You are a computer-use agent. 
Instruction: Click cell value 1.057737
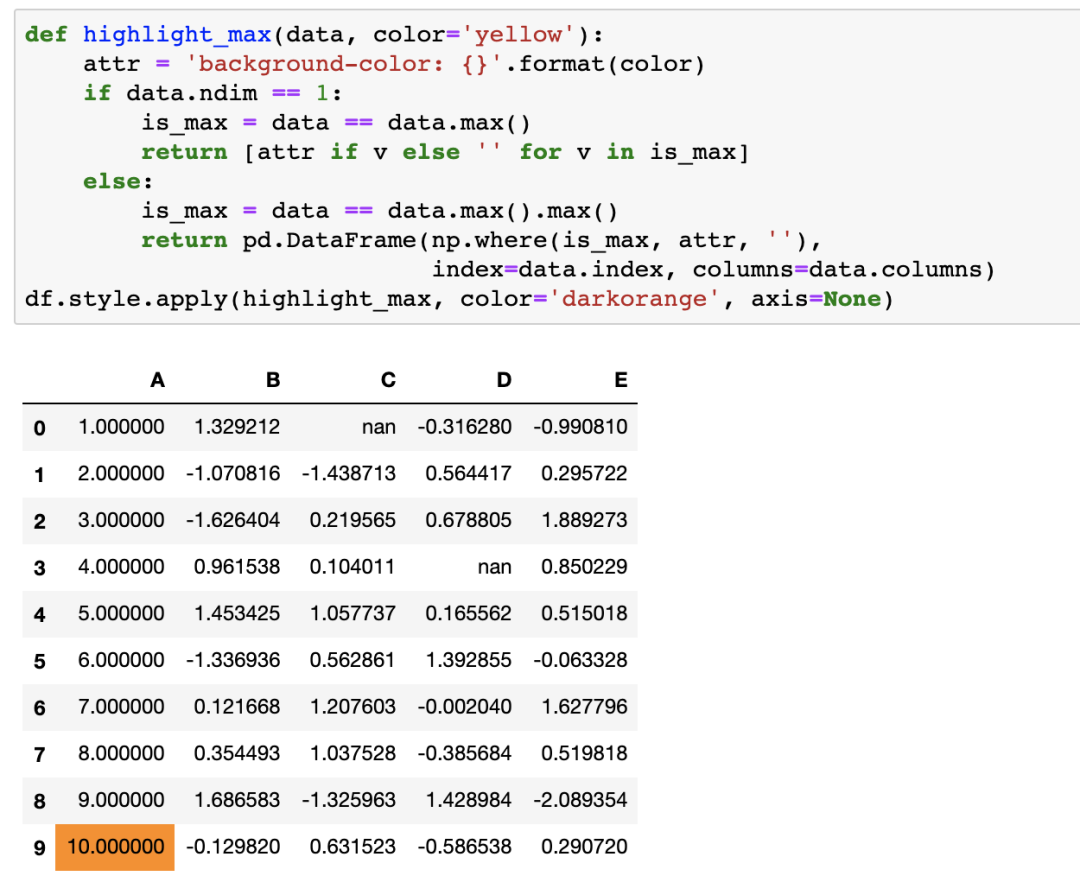click(353, 613)
